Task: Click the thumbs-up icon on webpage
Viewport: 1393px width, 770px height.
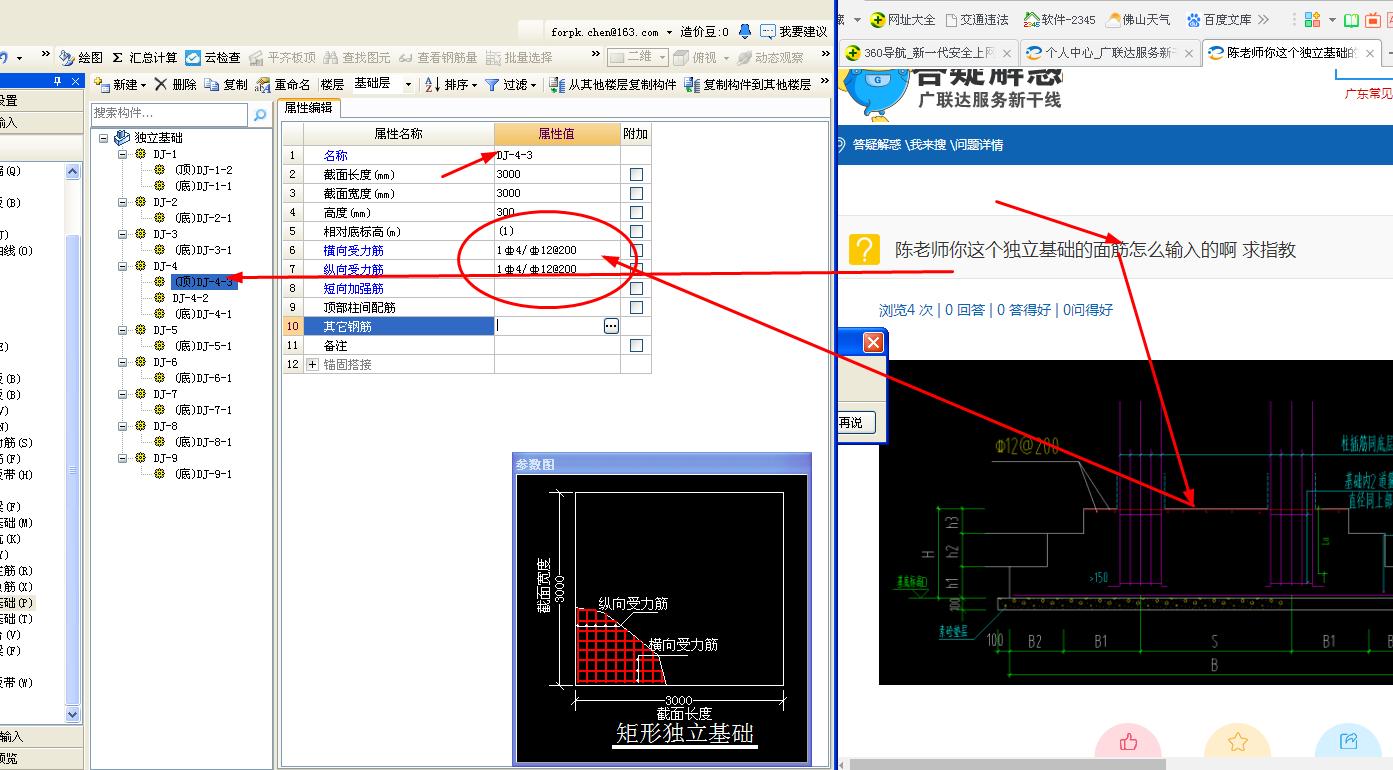Action: pos(1129,742)
